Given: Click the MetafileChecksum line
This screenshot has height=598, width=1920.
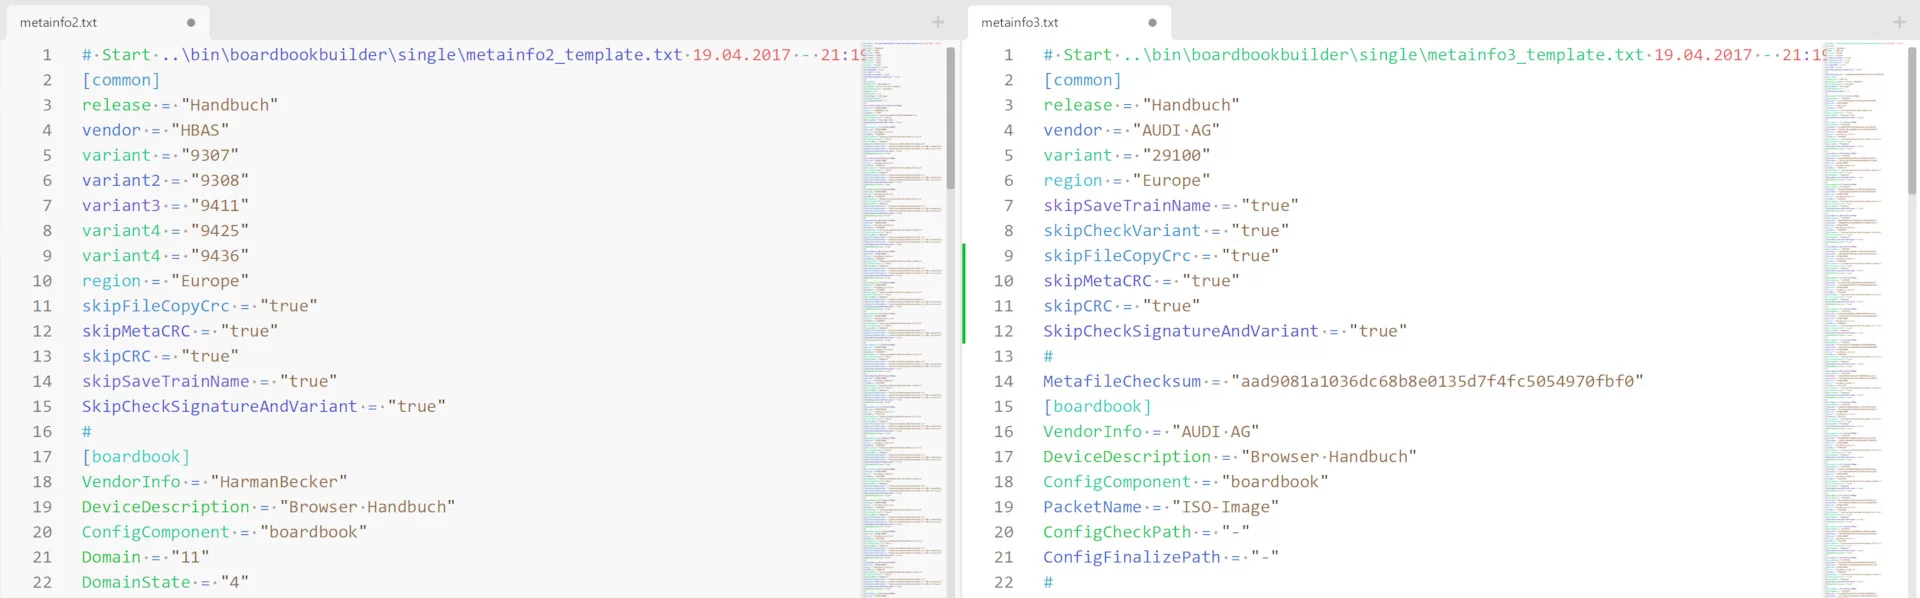Looking at the screenshot, I should pos(1343,381).
